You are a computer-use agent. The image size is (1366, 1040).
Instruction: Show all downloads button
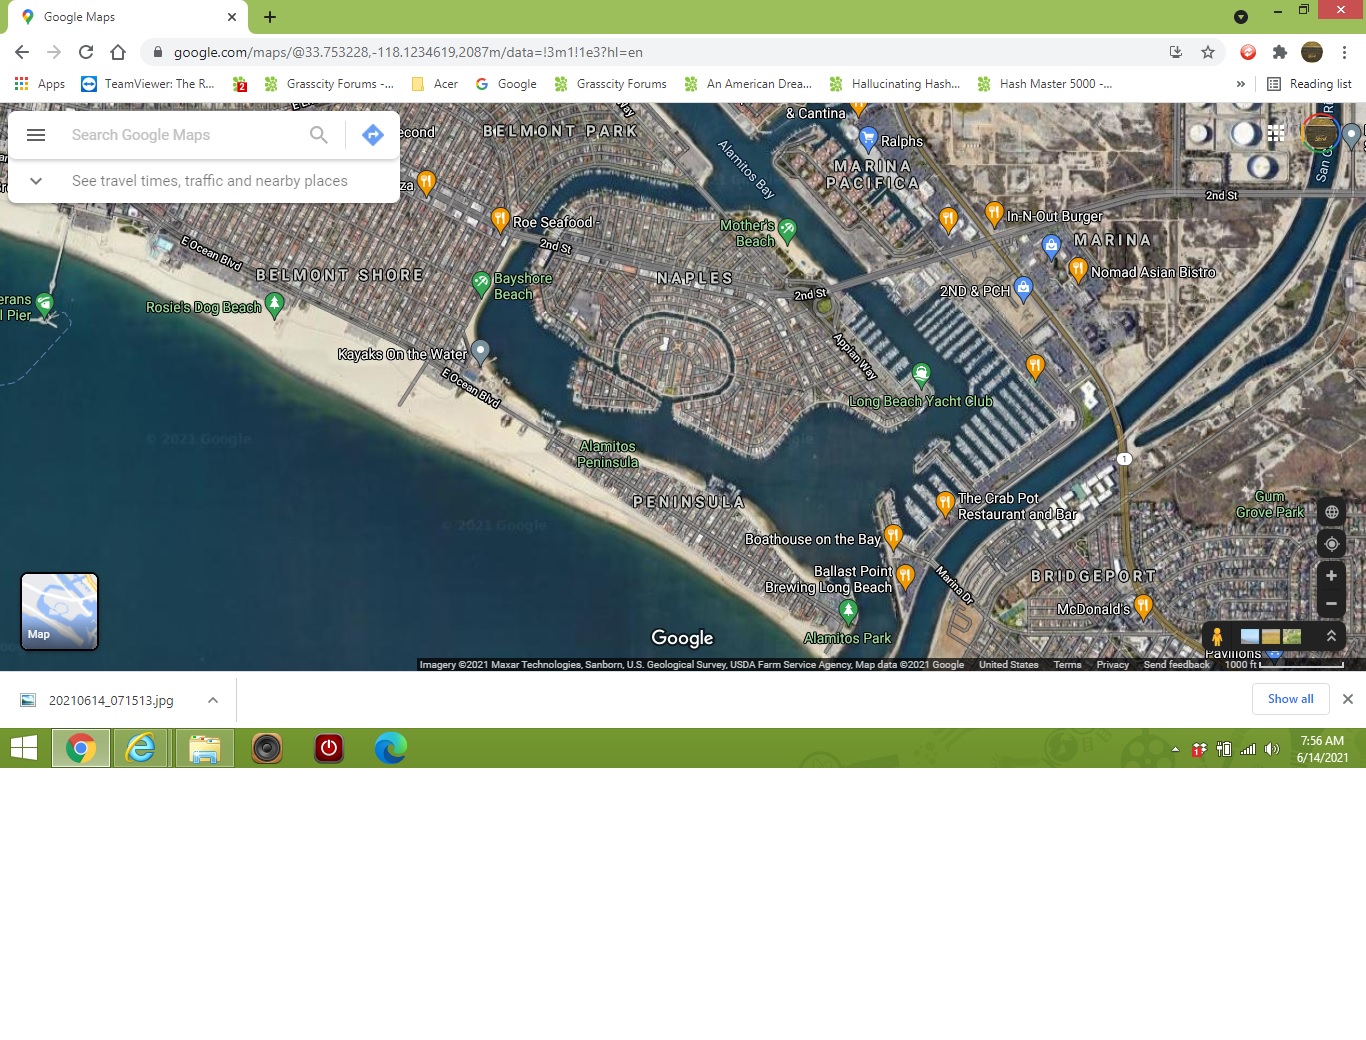(1290, 699)
